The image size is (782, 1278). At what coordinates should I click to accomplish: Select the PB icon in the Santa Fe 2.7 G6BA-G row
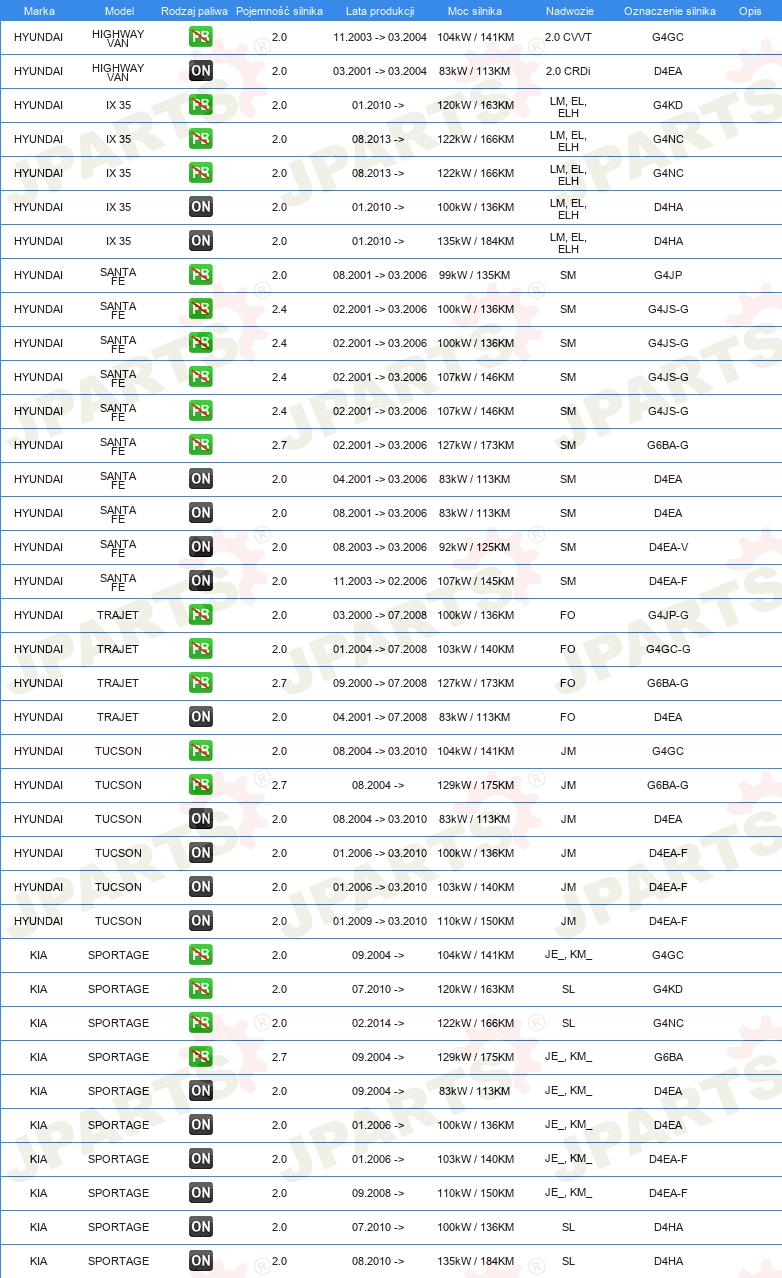(x=201, y=445)
